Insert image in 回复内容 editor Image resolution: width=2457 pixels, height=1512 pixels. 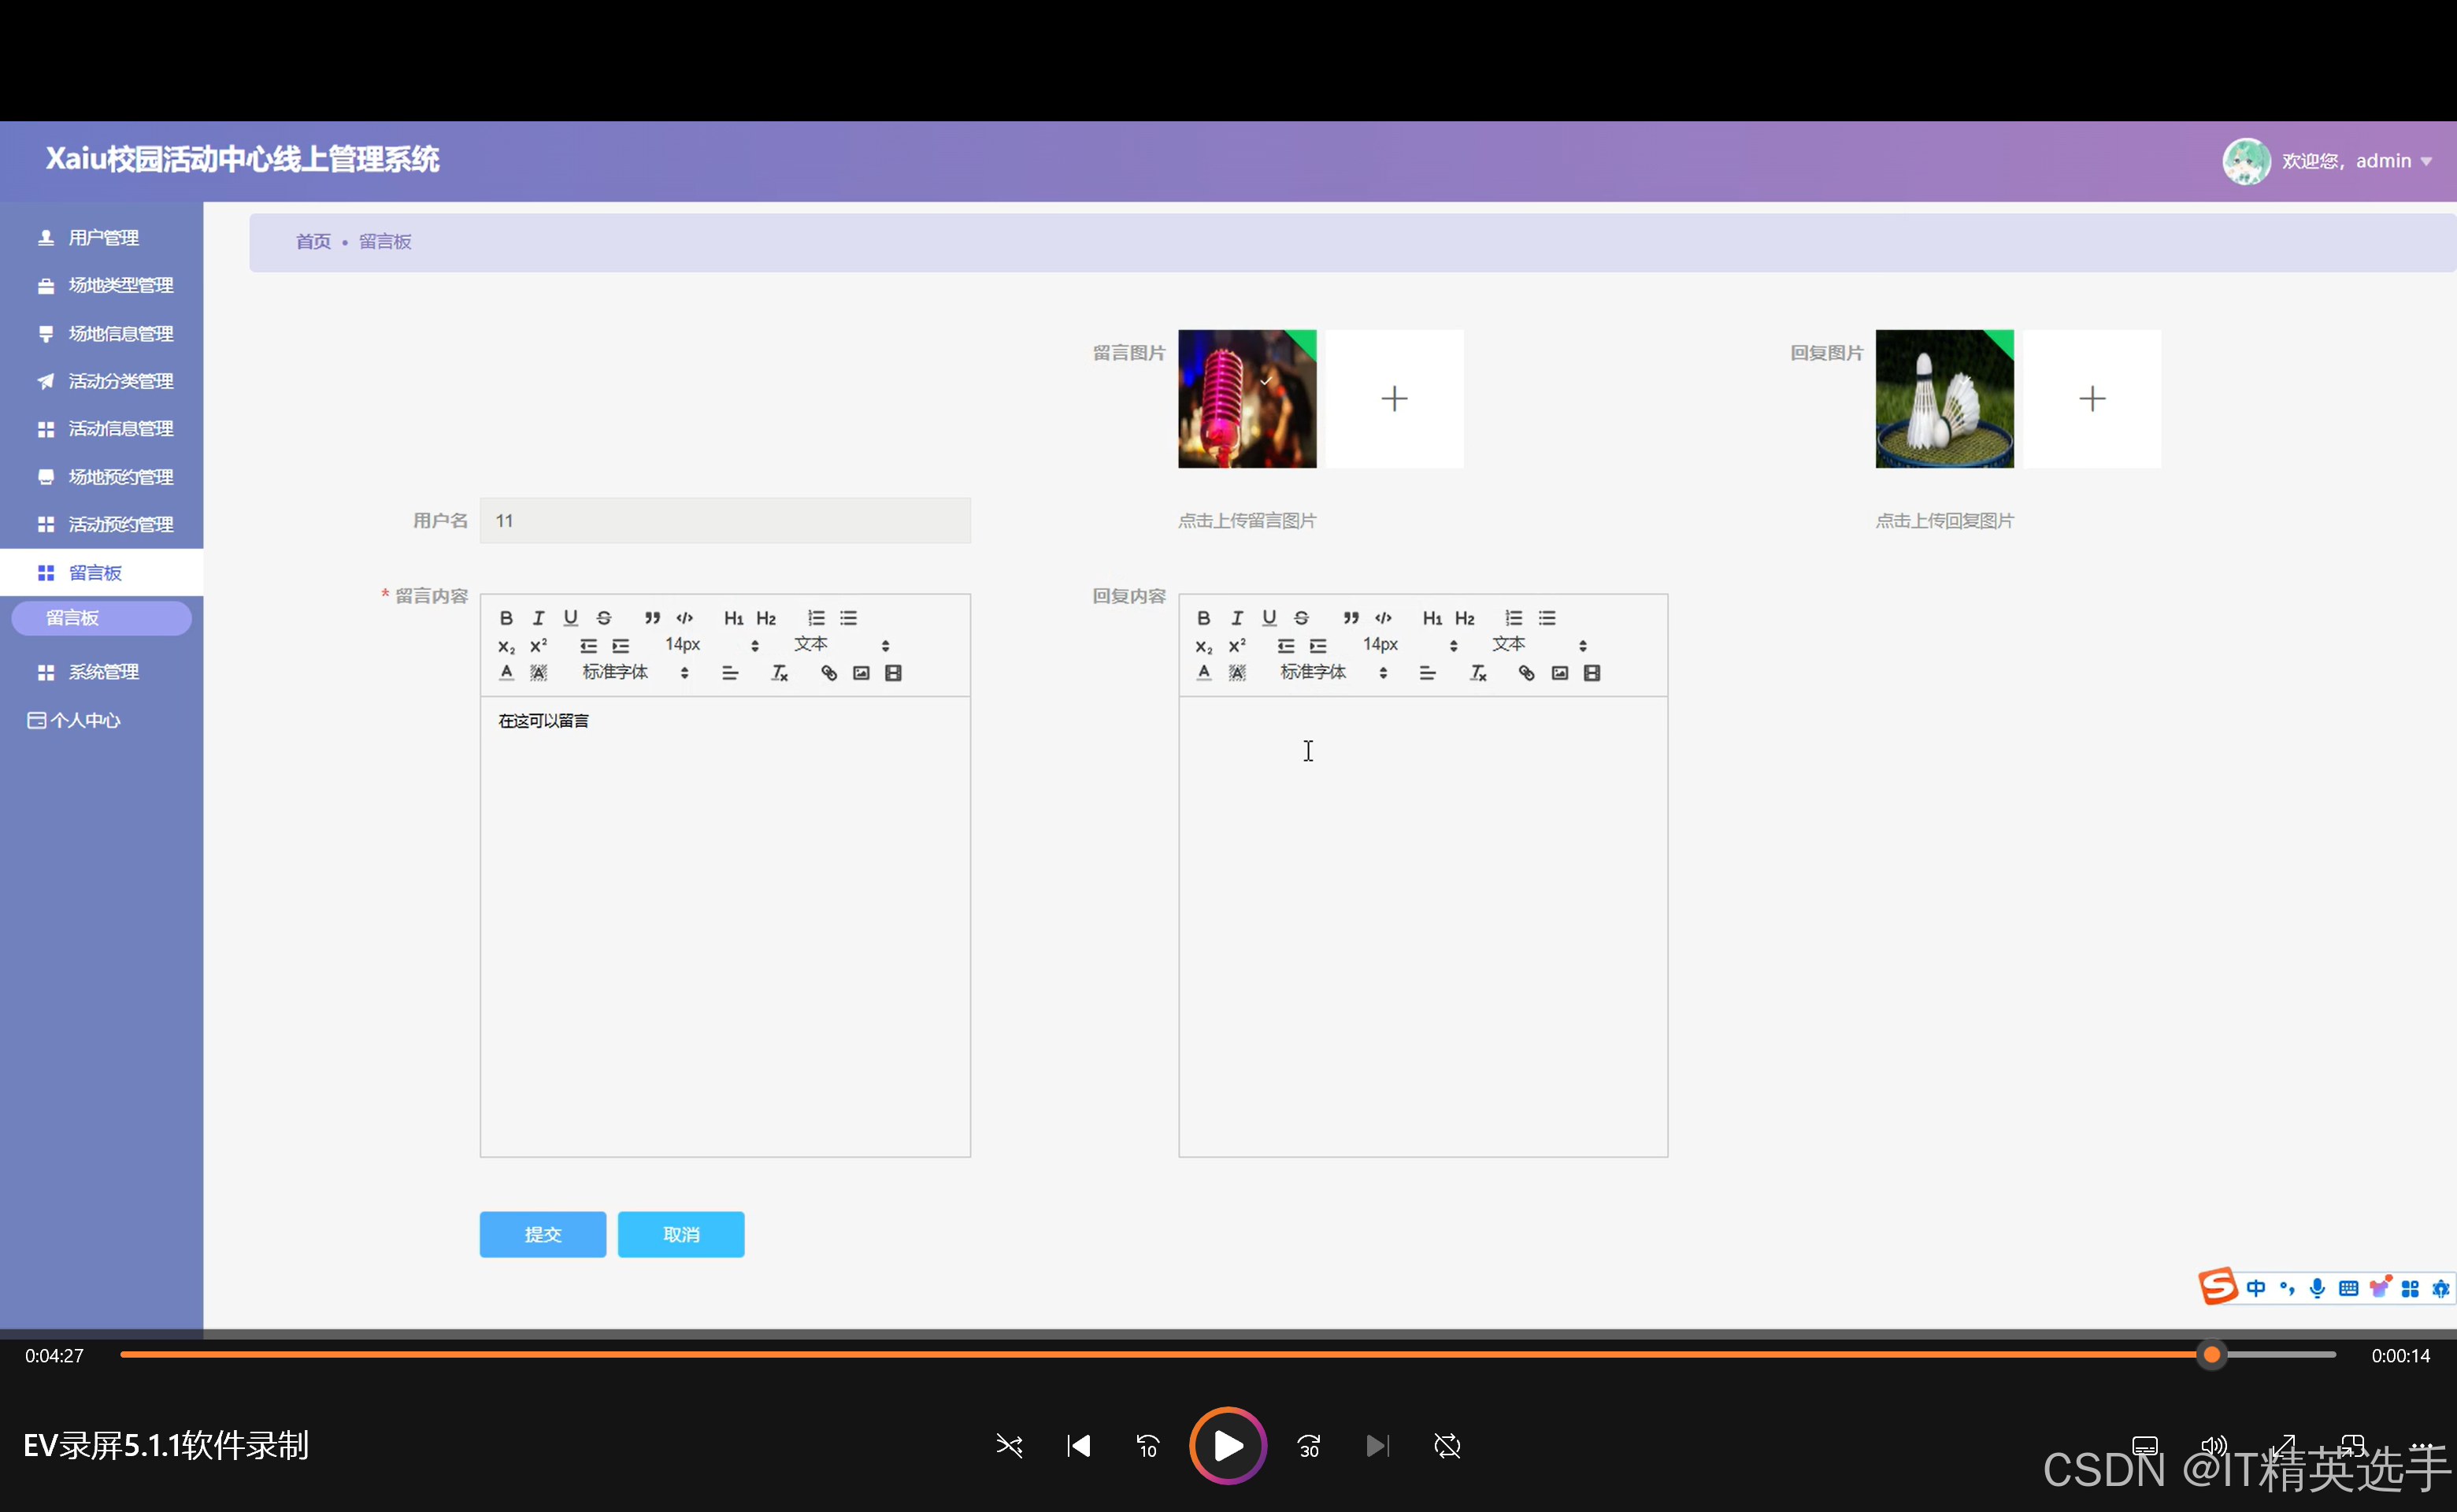(x=1560, y=673)
